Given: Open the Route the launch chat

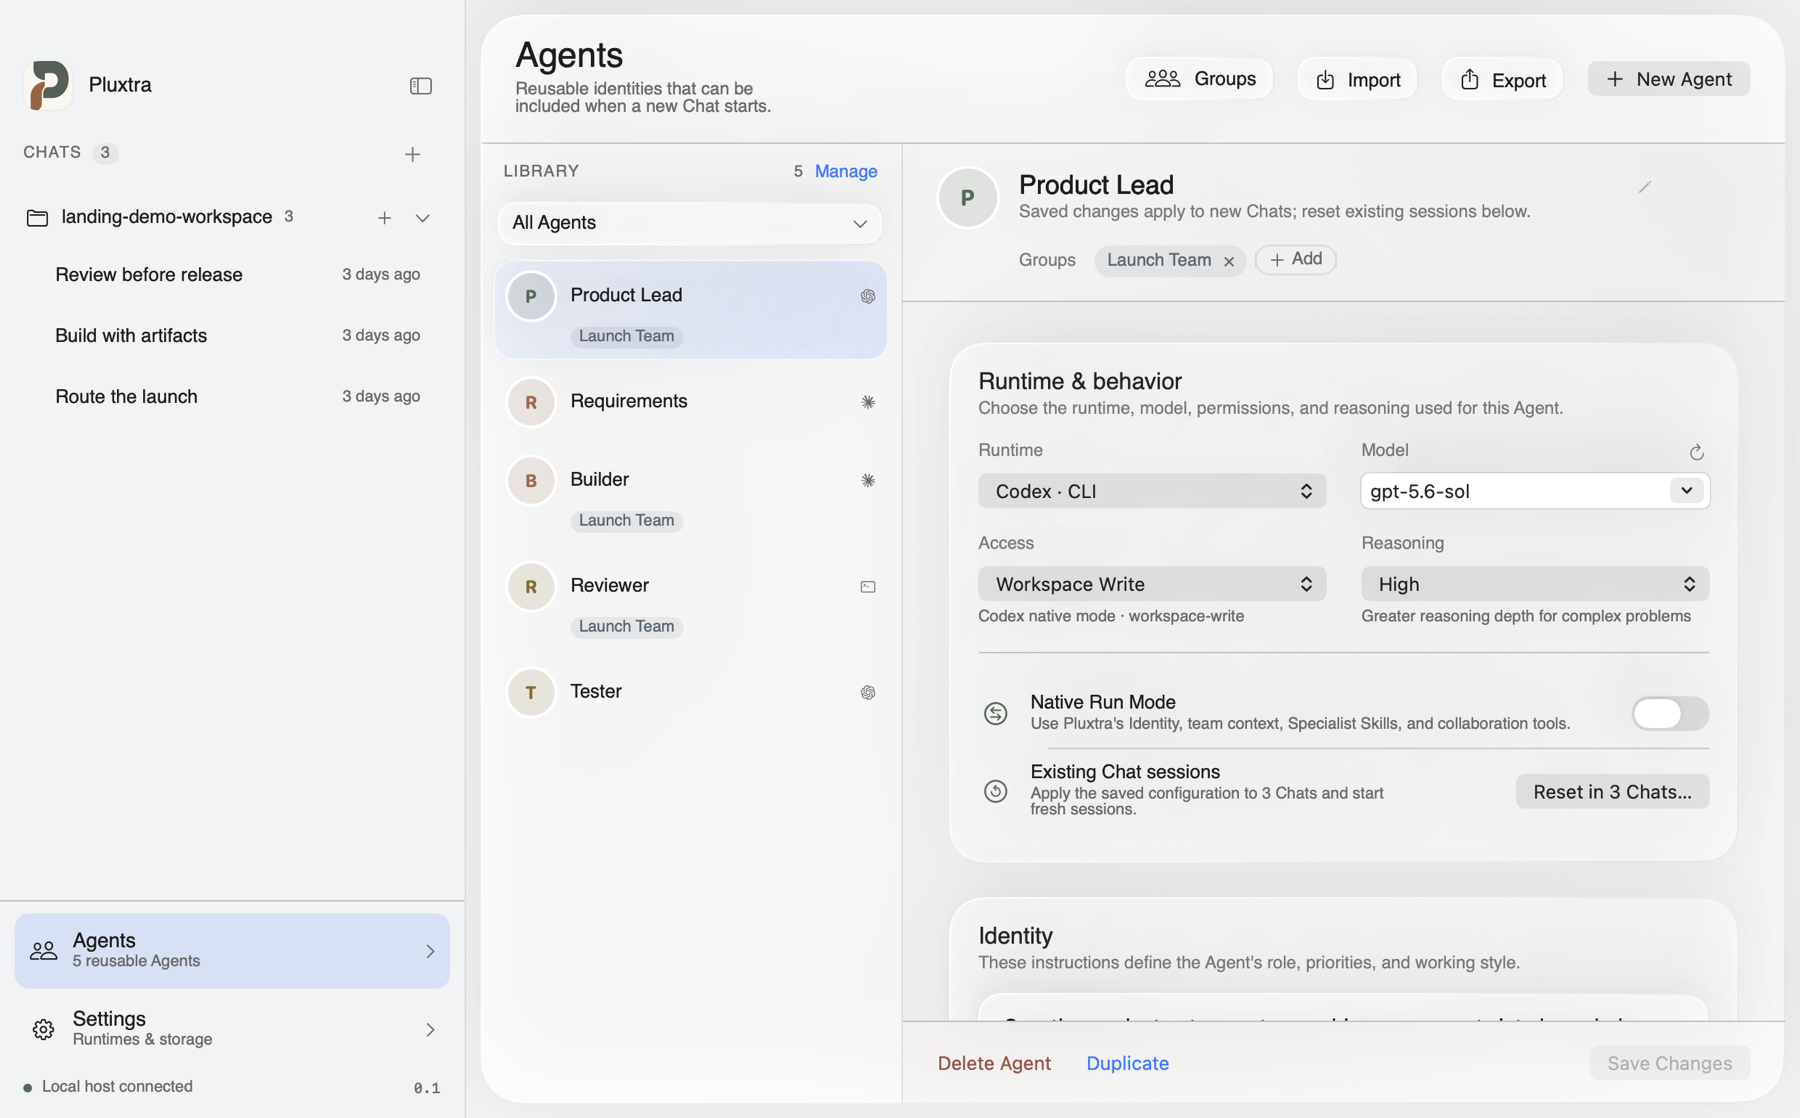Looking at the screenshot, I should (237, 396).
